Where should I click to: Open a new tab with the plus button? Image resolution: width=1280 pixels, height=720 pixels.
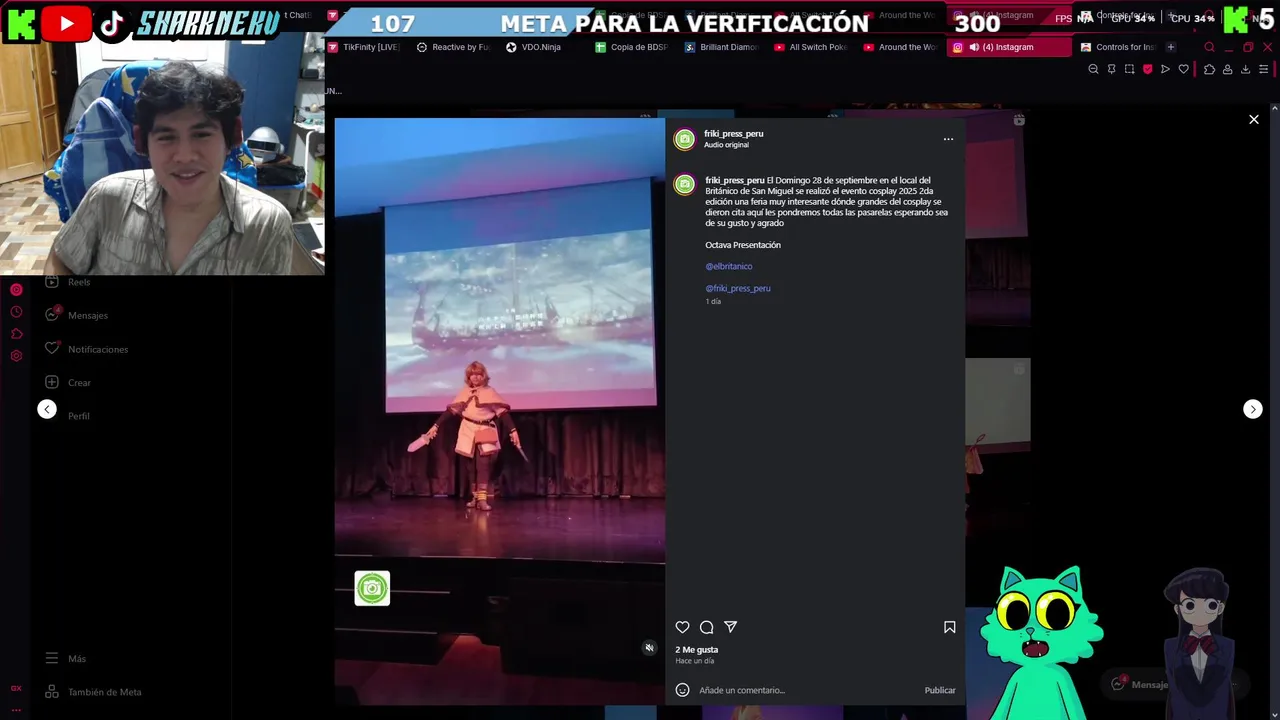[1171, 47]
